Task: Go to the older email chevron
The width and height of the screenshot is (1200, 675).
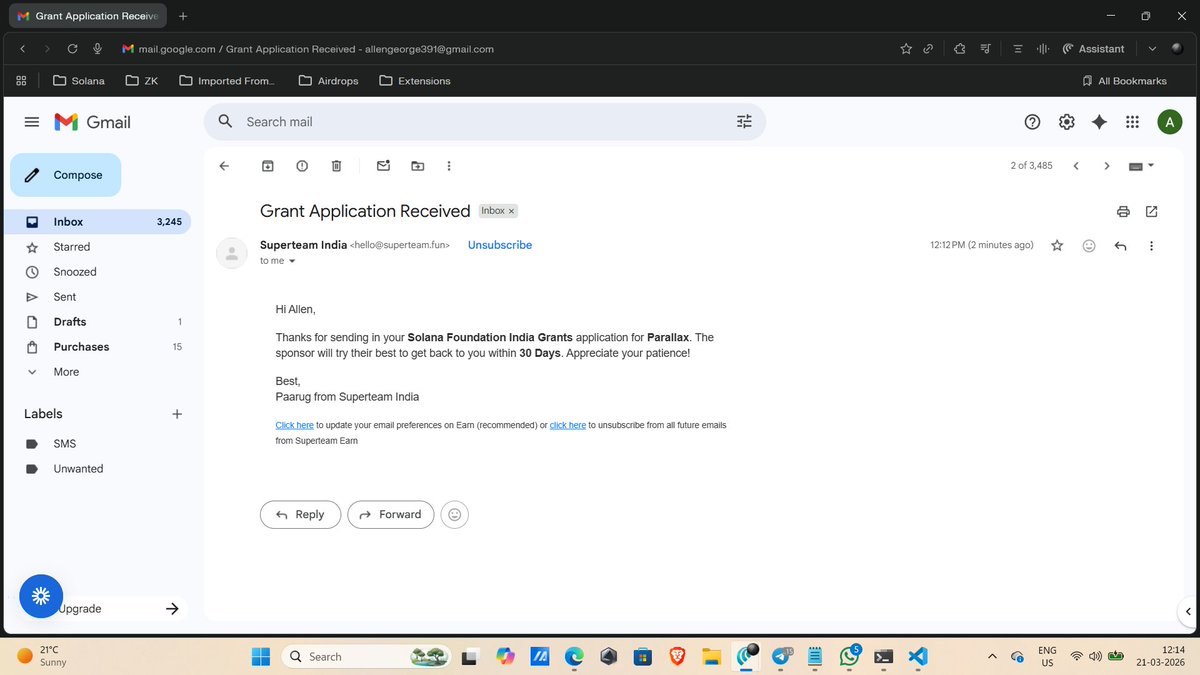Action: pyautogui.click(x=1107, y=166)
